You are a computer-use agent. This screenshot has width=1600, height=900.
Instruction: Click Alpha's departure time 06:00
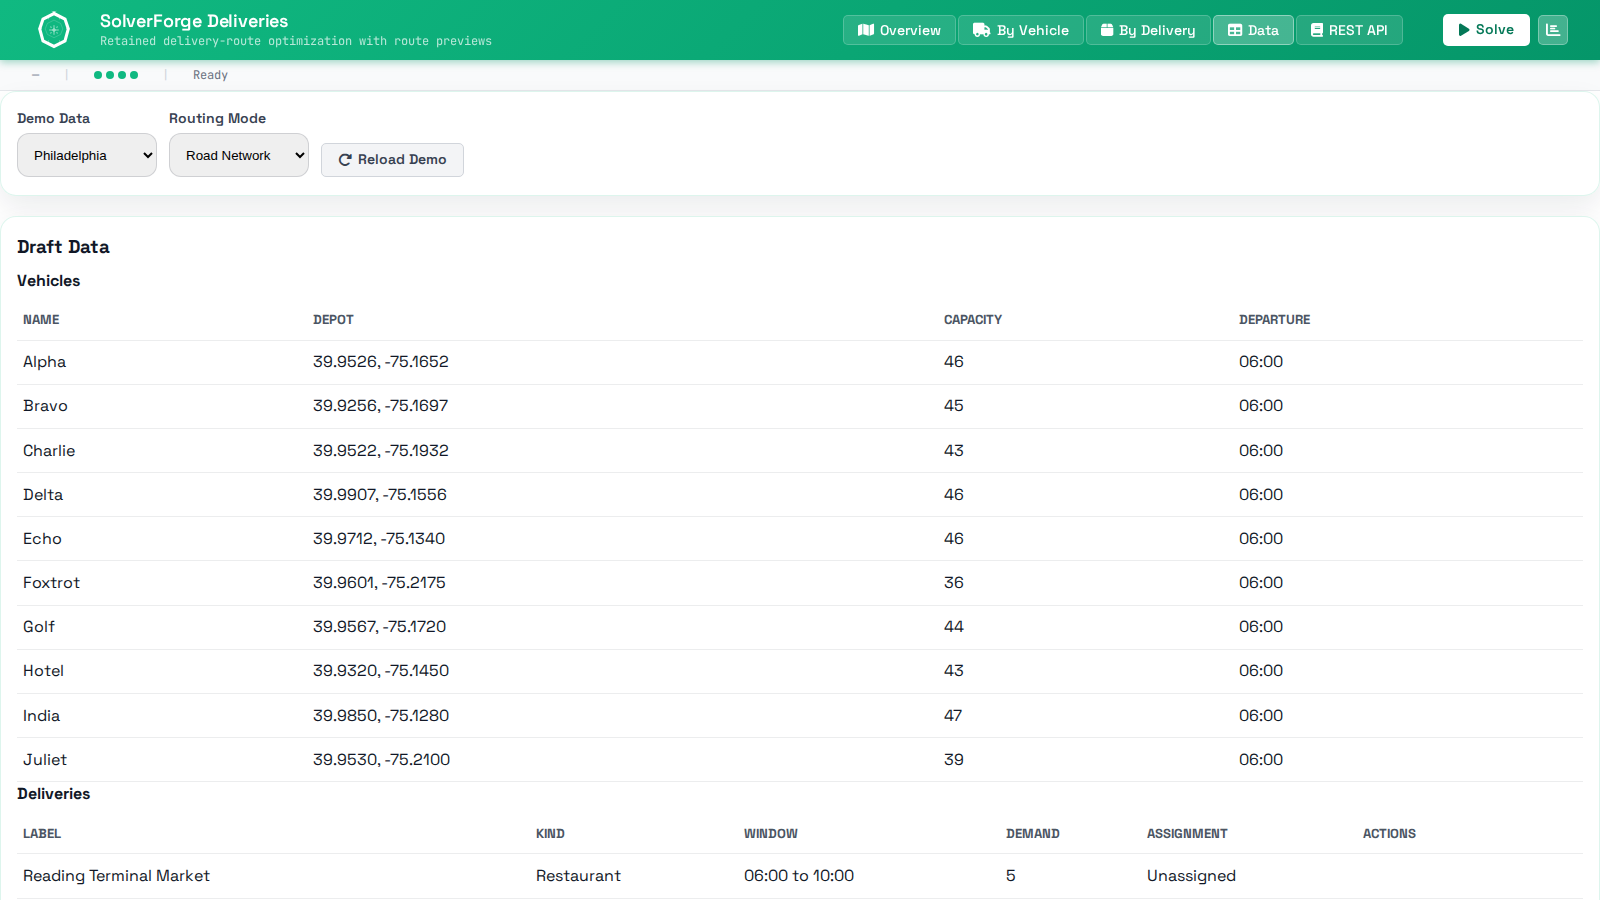point(1261,362)
